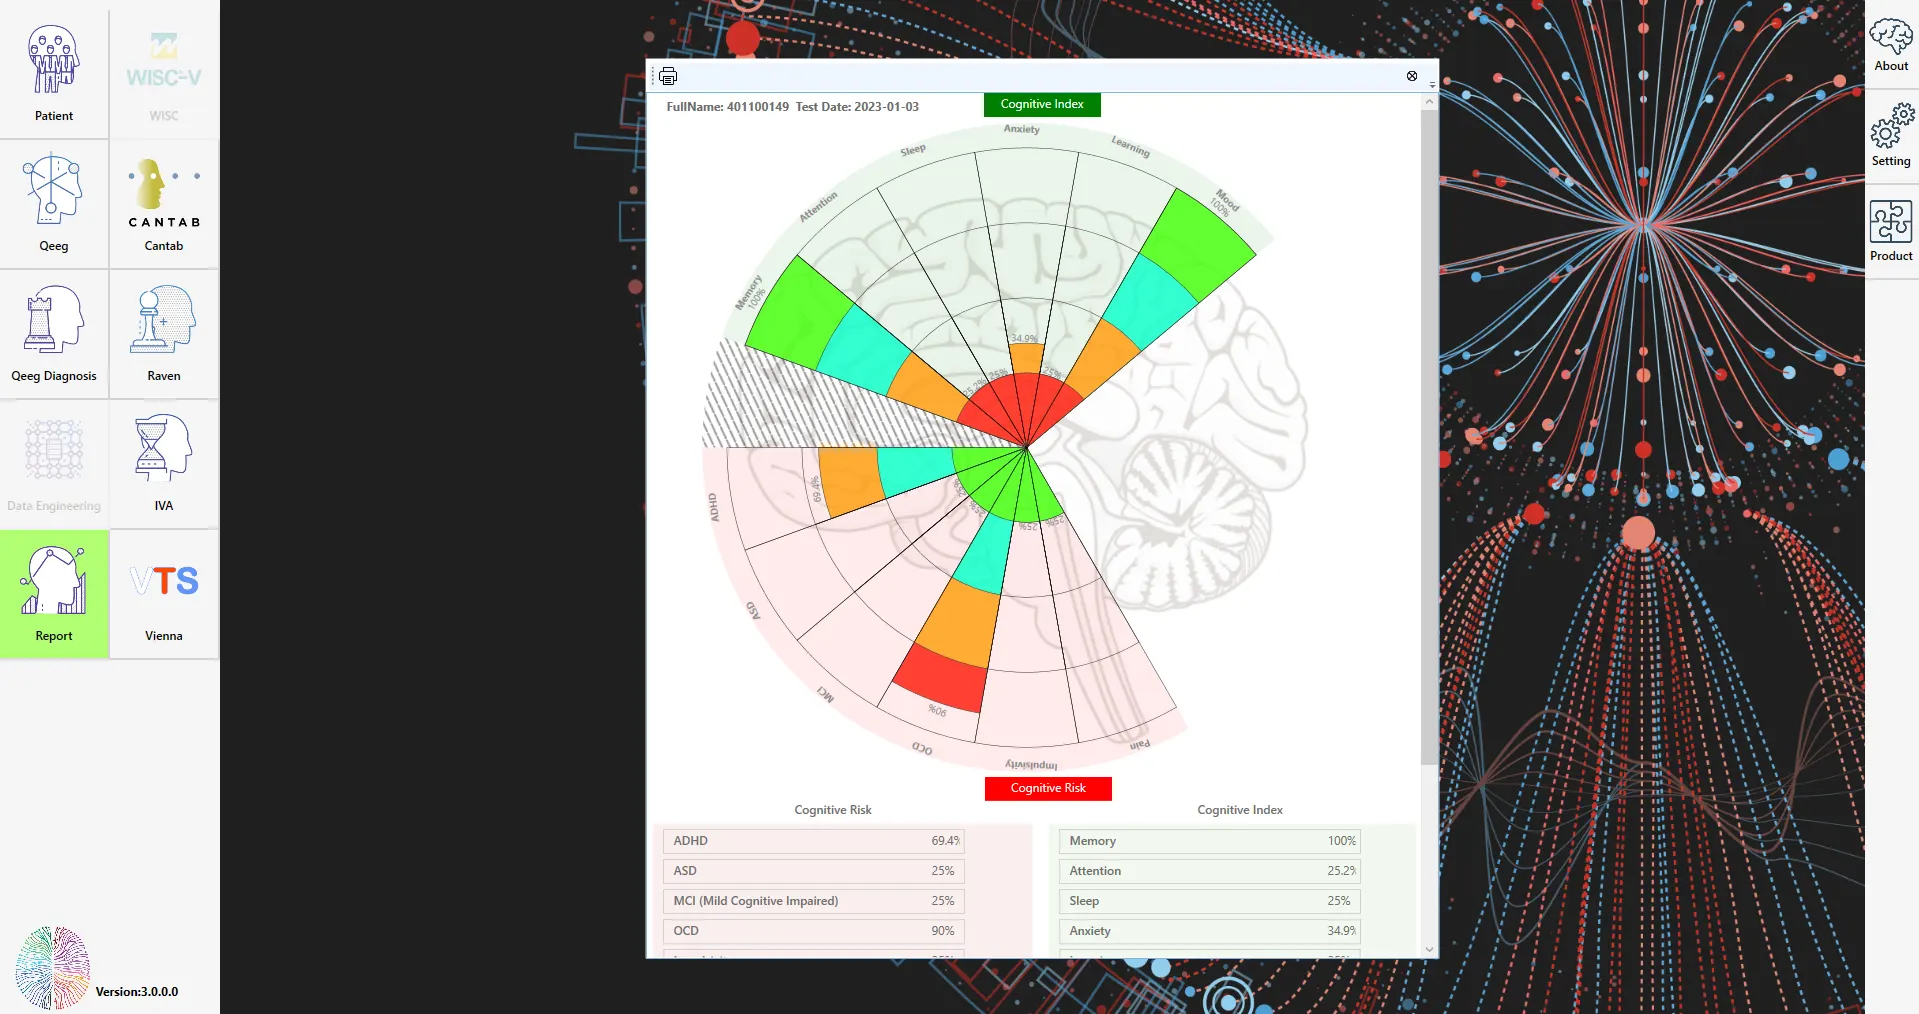Open the Product section
The image size is (1919, 1014).
[1891, 230]
